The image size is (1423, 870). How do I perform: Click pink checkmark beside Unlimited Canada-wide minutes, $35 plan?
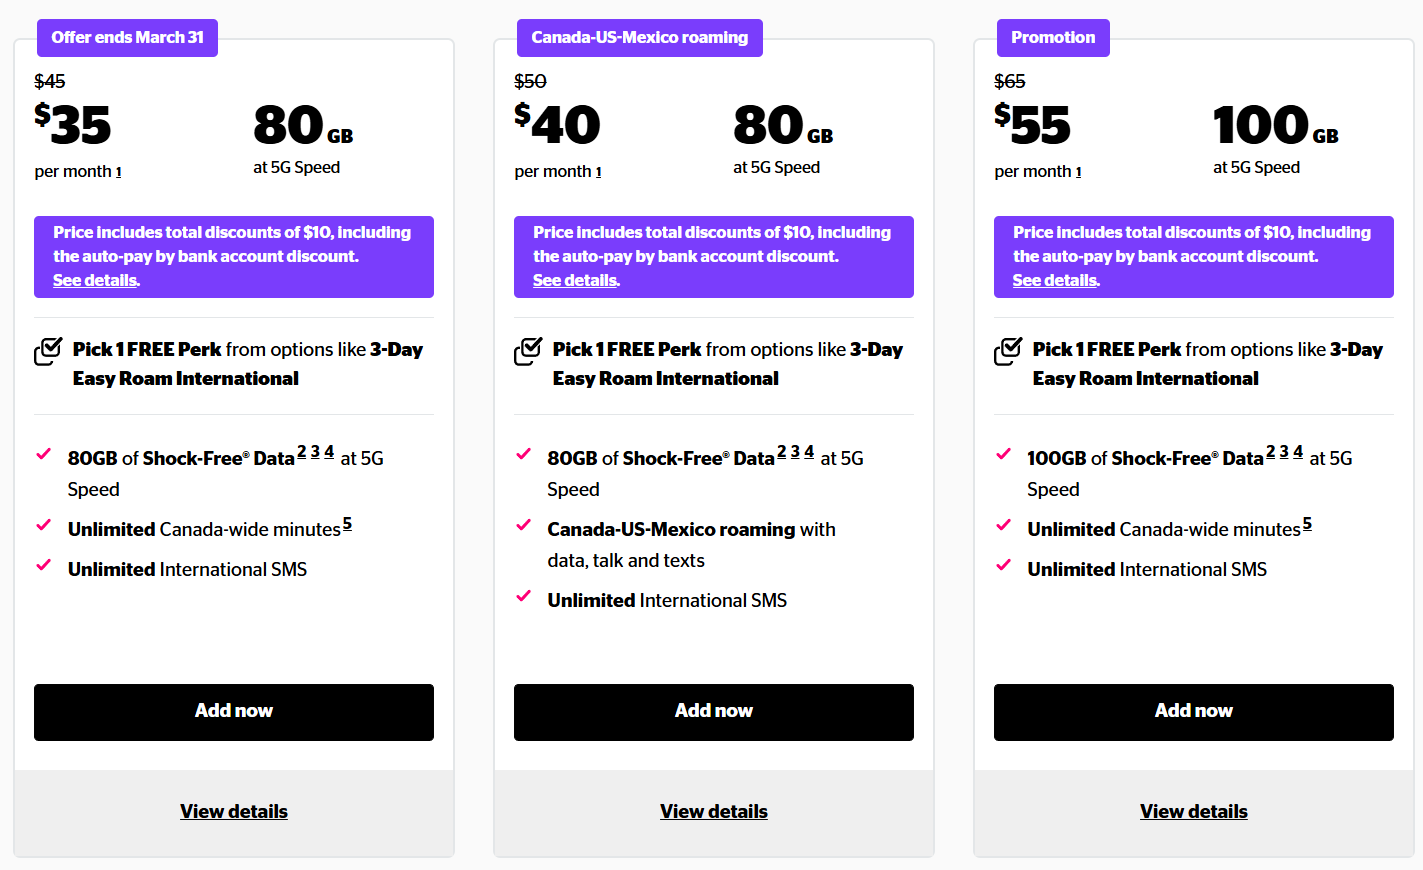(x=43, y=525)
